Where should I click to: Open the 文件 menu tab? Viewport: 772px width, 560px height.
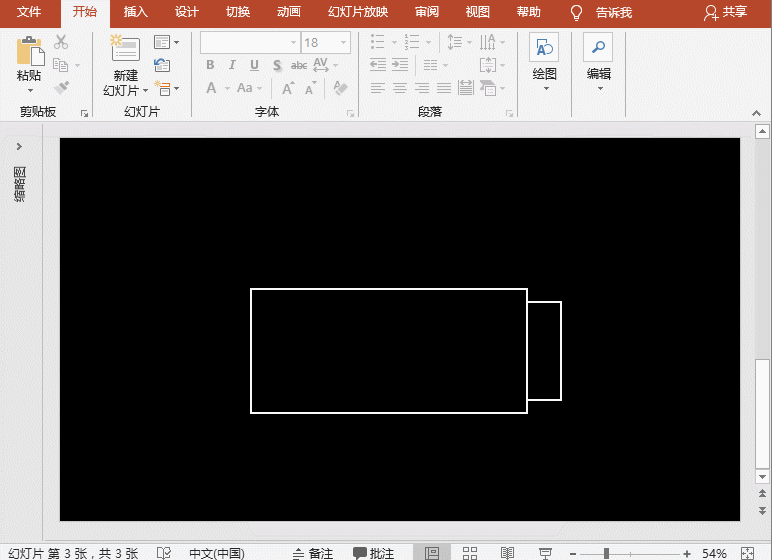29,12
